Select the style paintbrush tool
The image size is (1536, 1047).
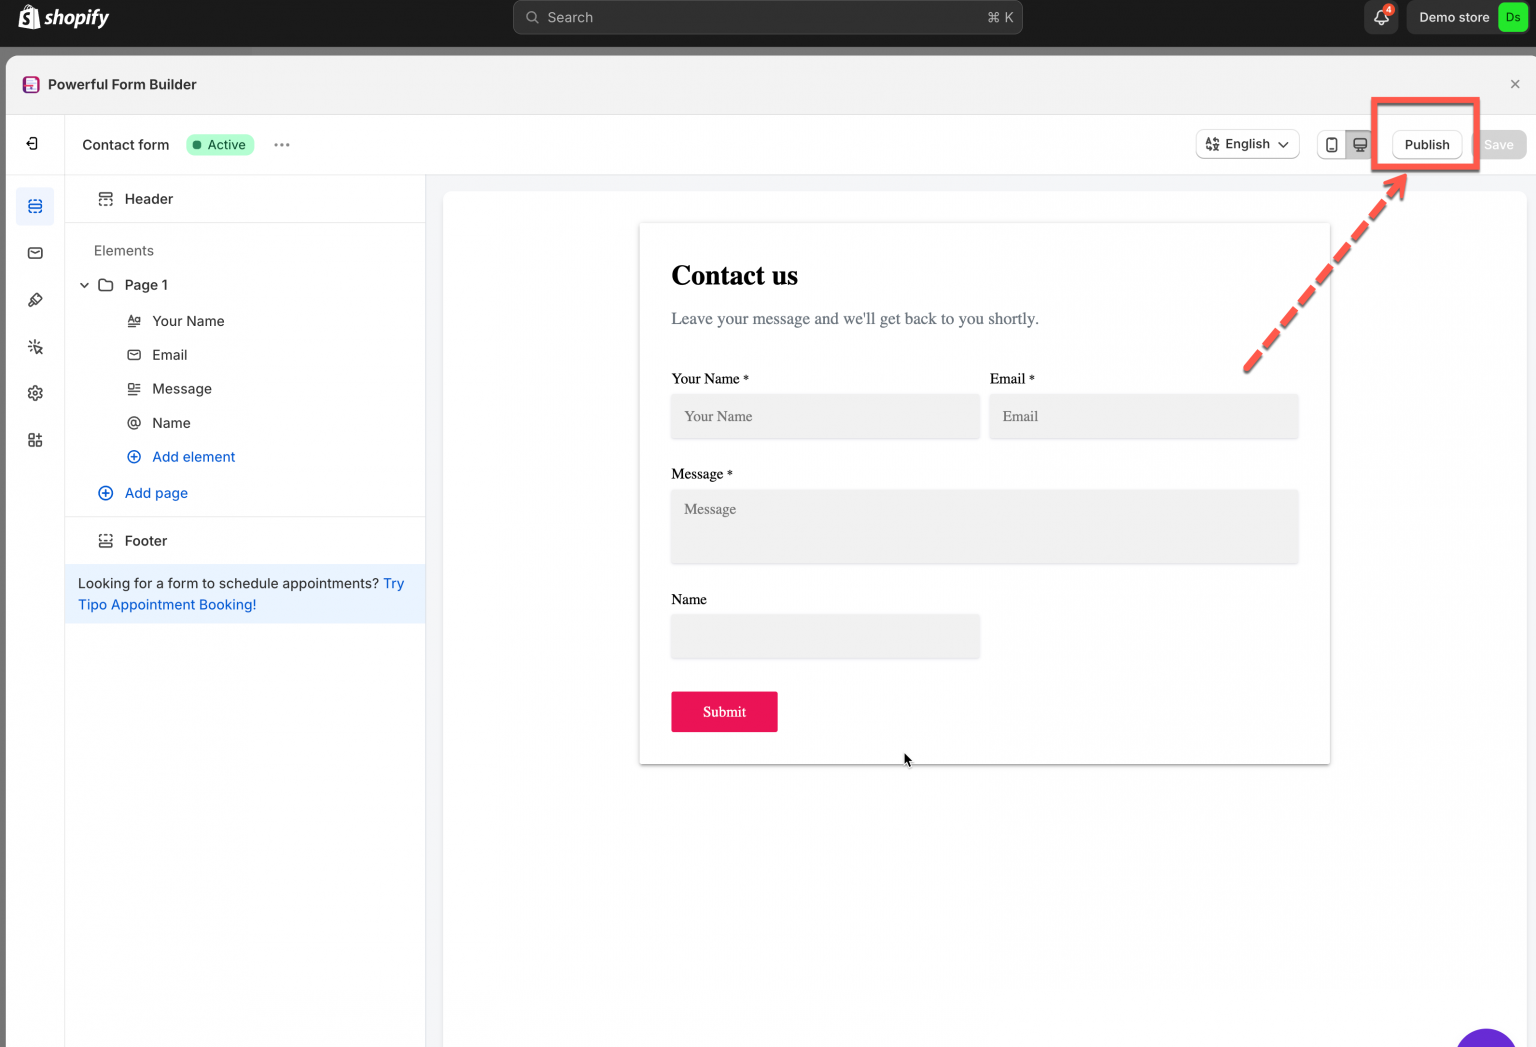click(x=34, y=299)
